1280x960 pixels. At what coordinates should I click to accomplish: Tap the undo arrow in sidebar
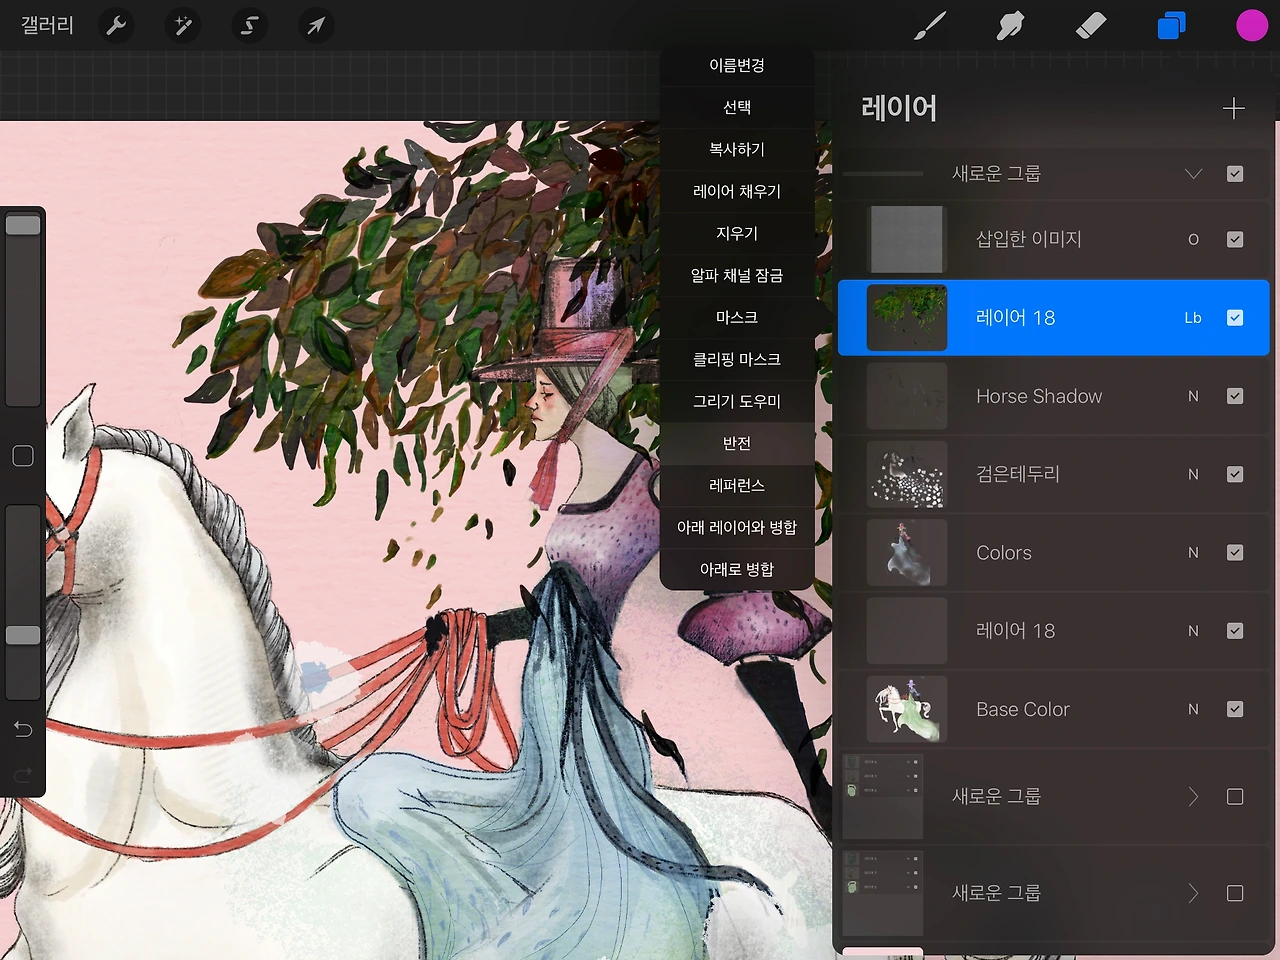(23, 729)
